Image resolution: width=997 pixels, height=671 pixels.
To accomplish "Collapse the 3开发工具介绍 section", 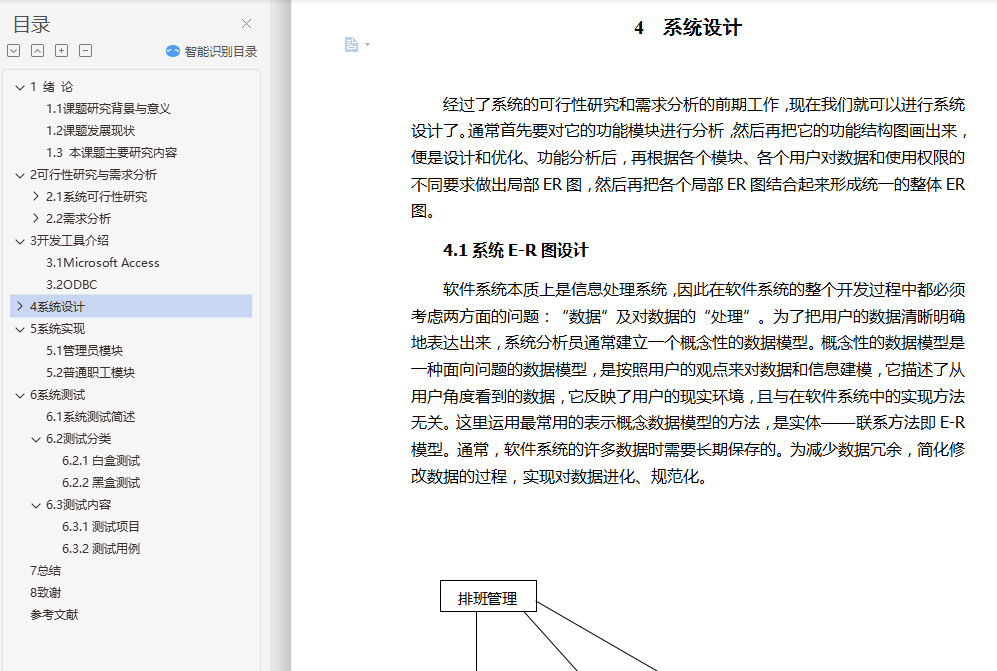I will pyautogui.click(x=20, y=241).
